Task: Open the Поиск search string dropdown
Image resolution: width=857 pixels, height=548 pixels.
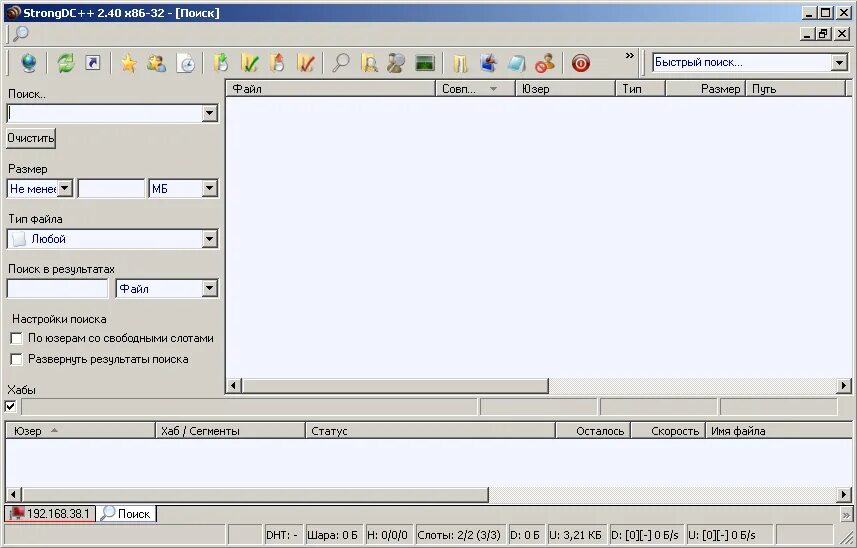Action: coord(209,113)
